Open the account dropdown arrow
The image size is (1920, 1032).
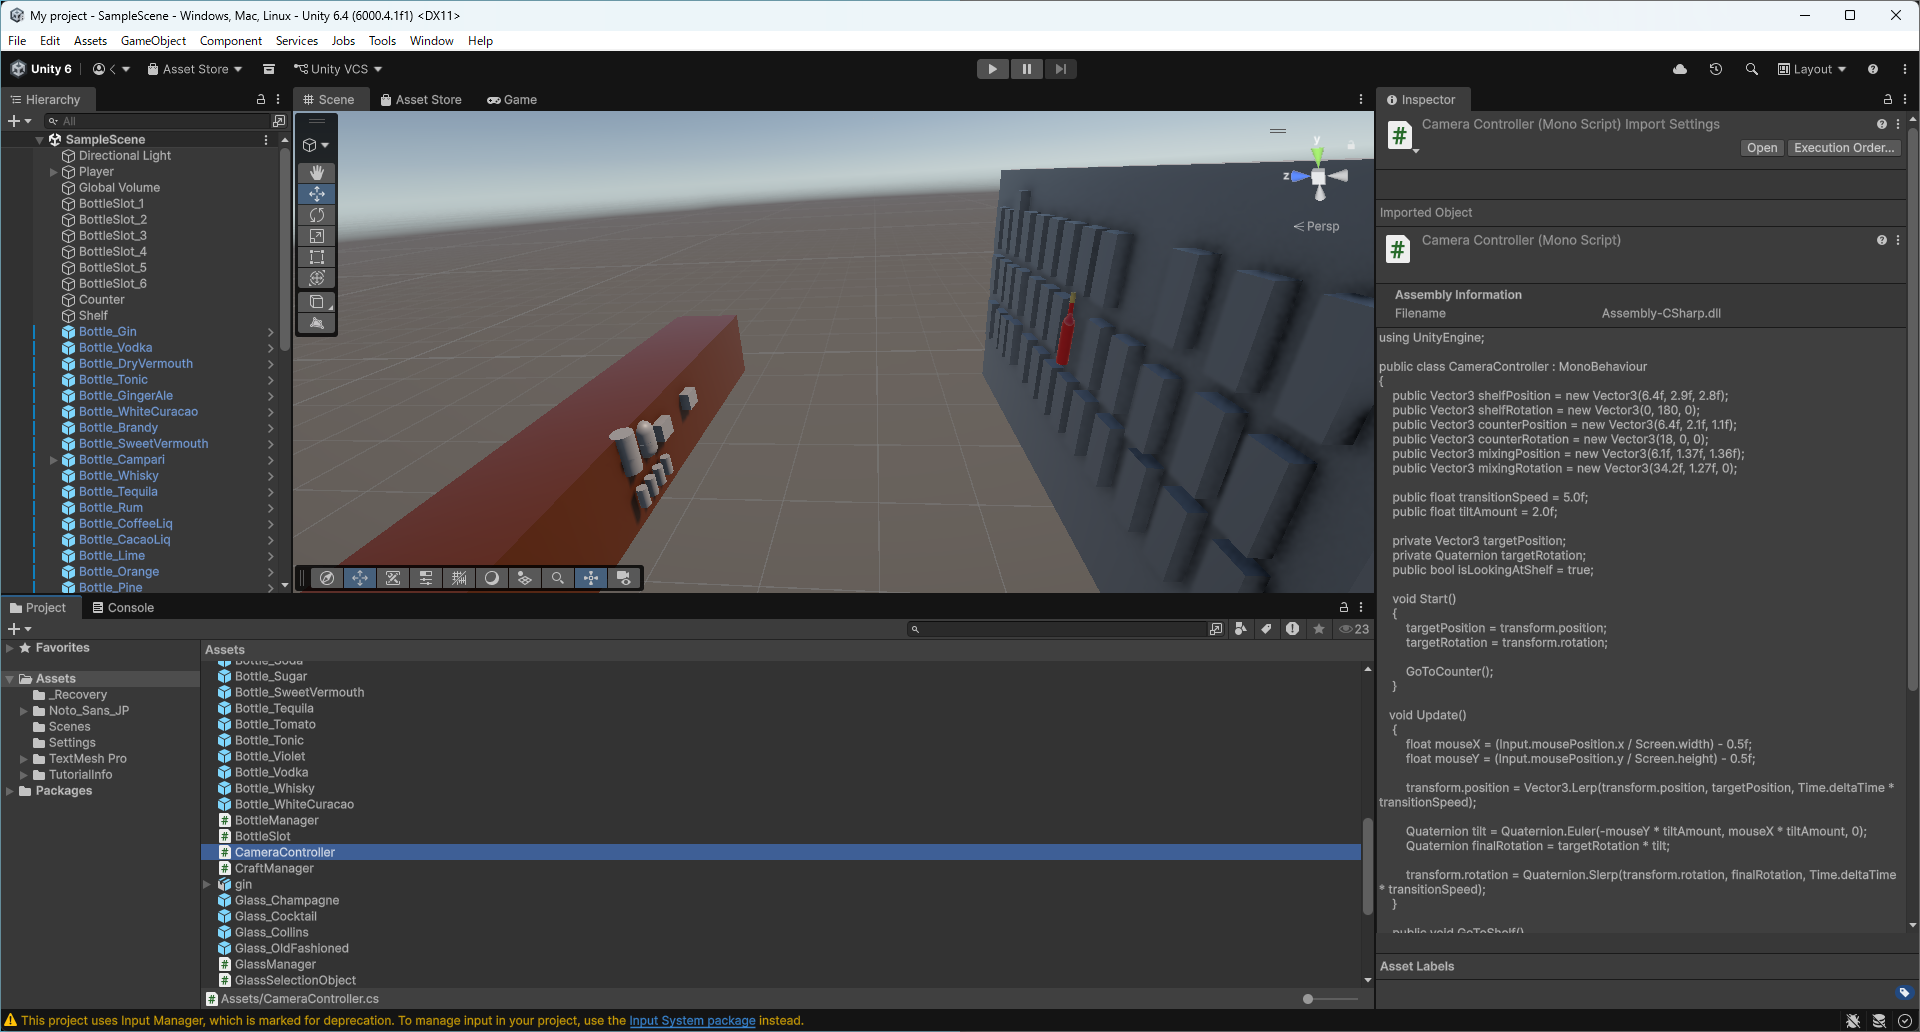click(x=126, y=69)
